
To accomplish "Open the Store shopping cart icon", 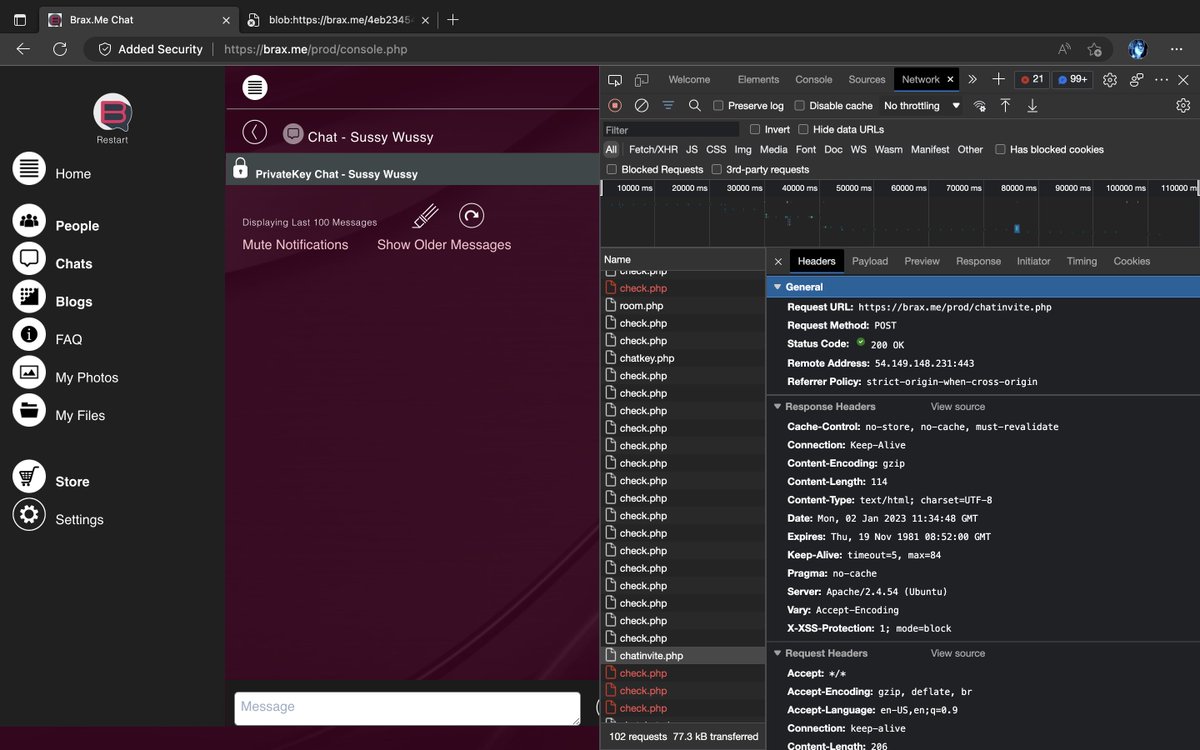I will click(x=29, y=476).
